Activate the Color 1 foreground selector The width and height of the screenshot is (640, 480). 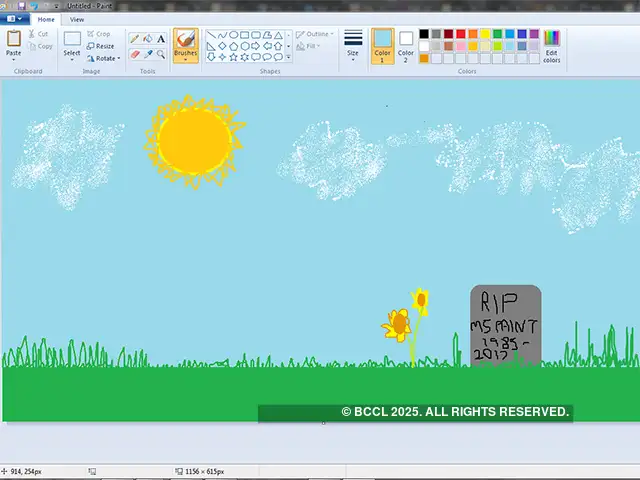point(383,45)
